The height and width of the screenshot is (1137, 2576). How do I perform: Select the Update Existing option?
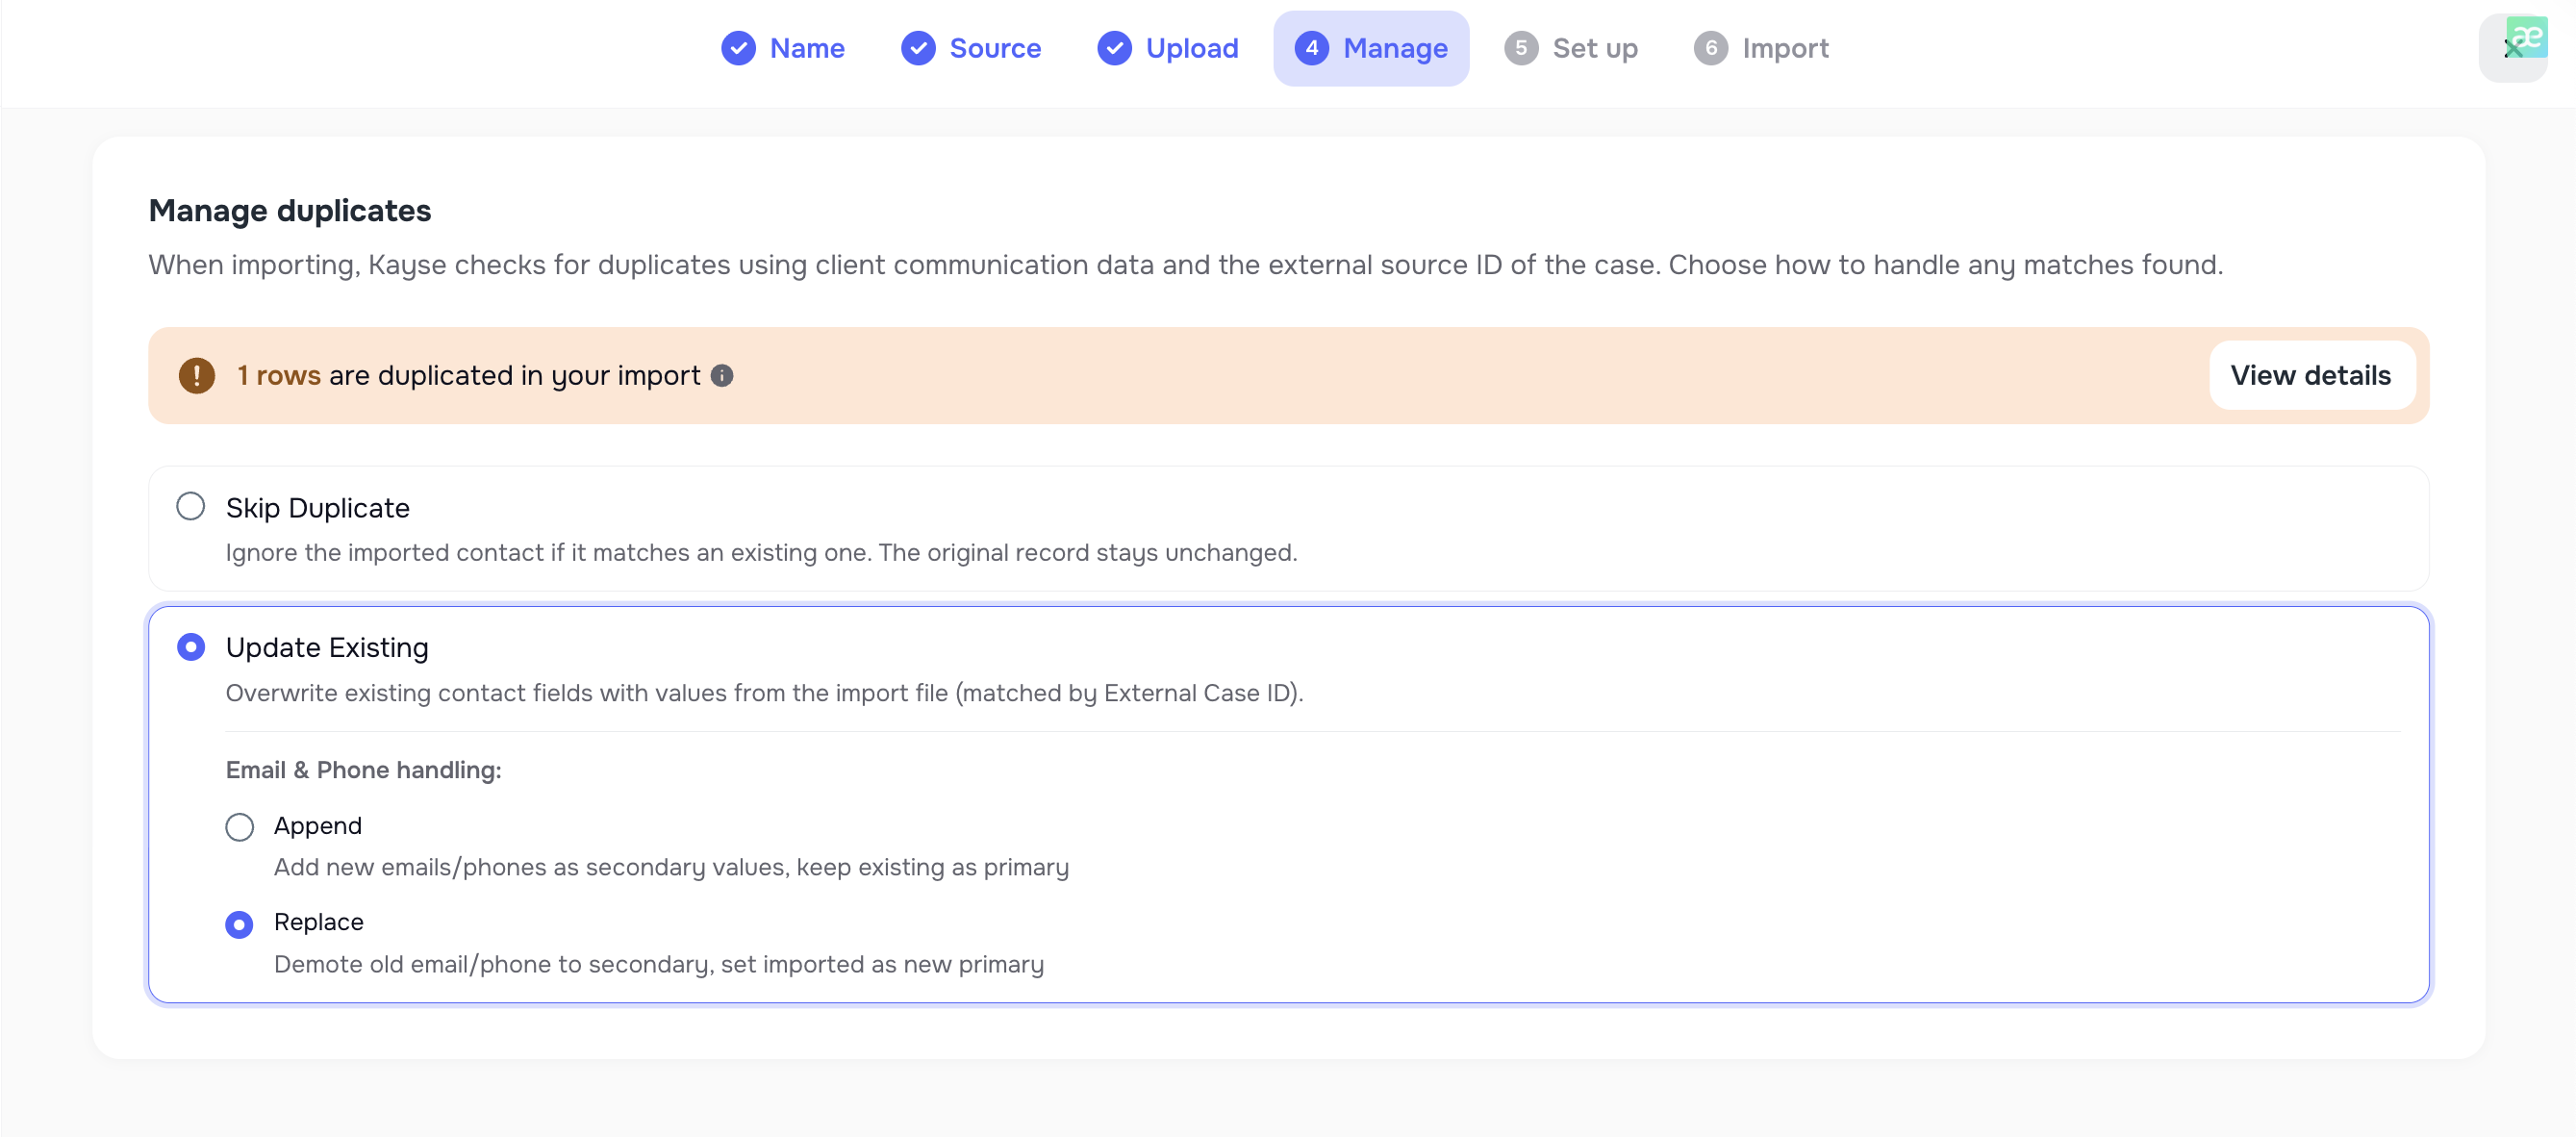[x=190, y=647]
